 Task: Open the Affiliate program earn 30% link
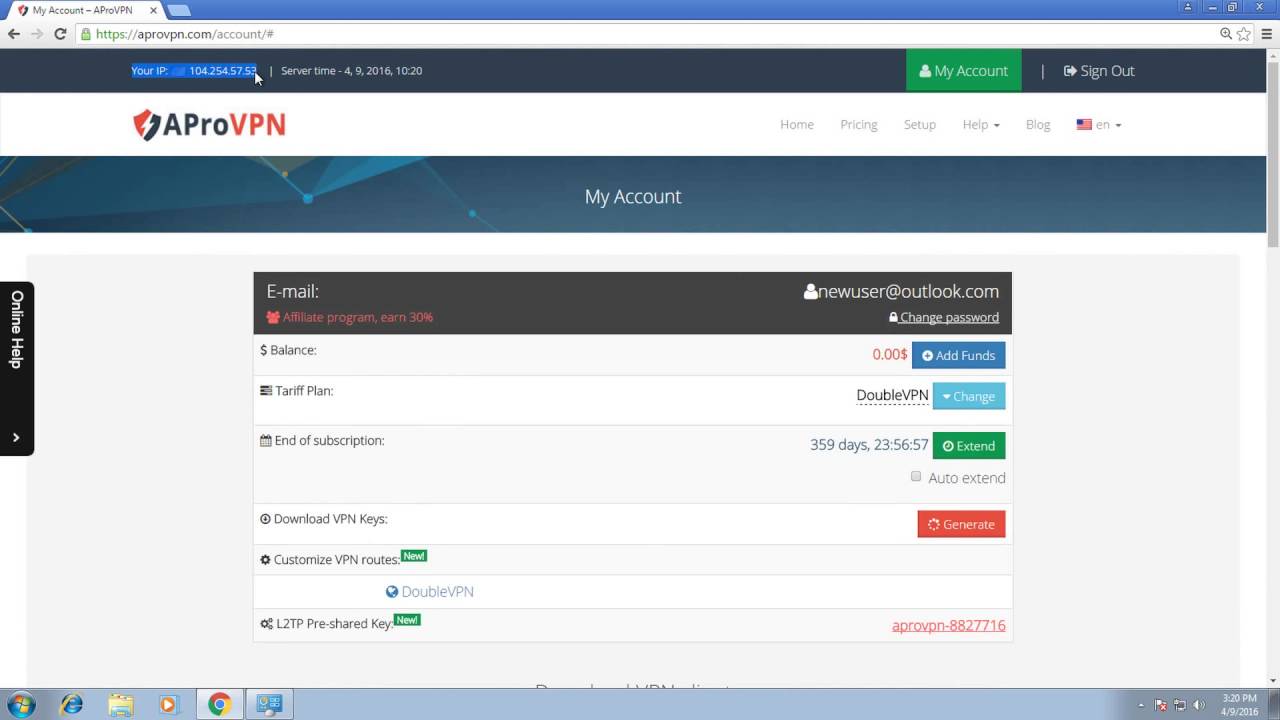point(350,317)
